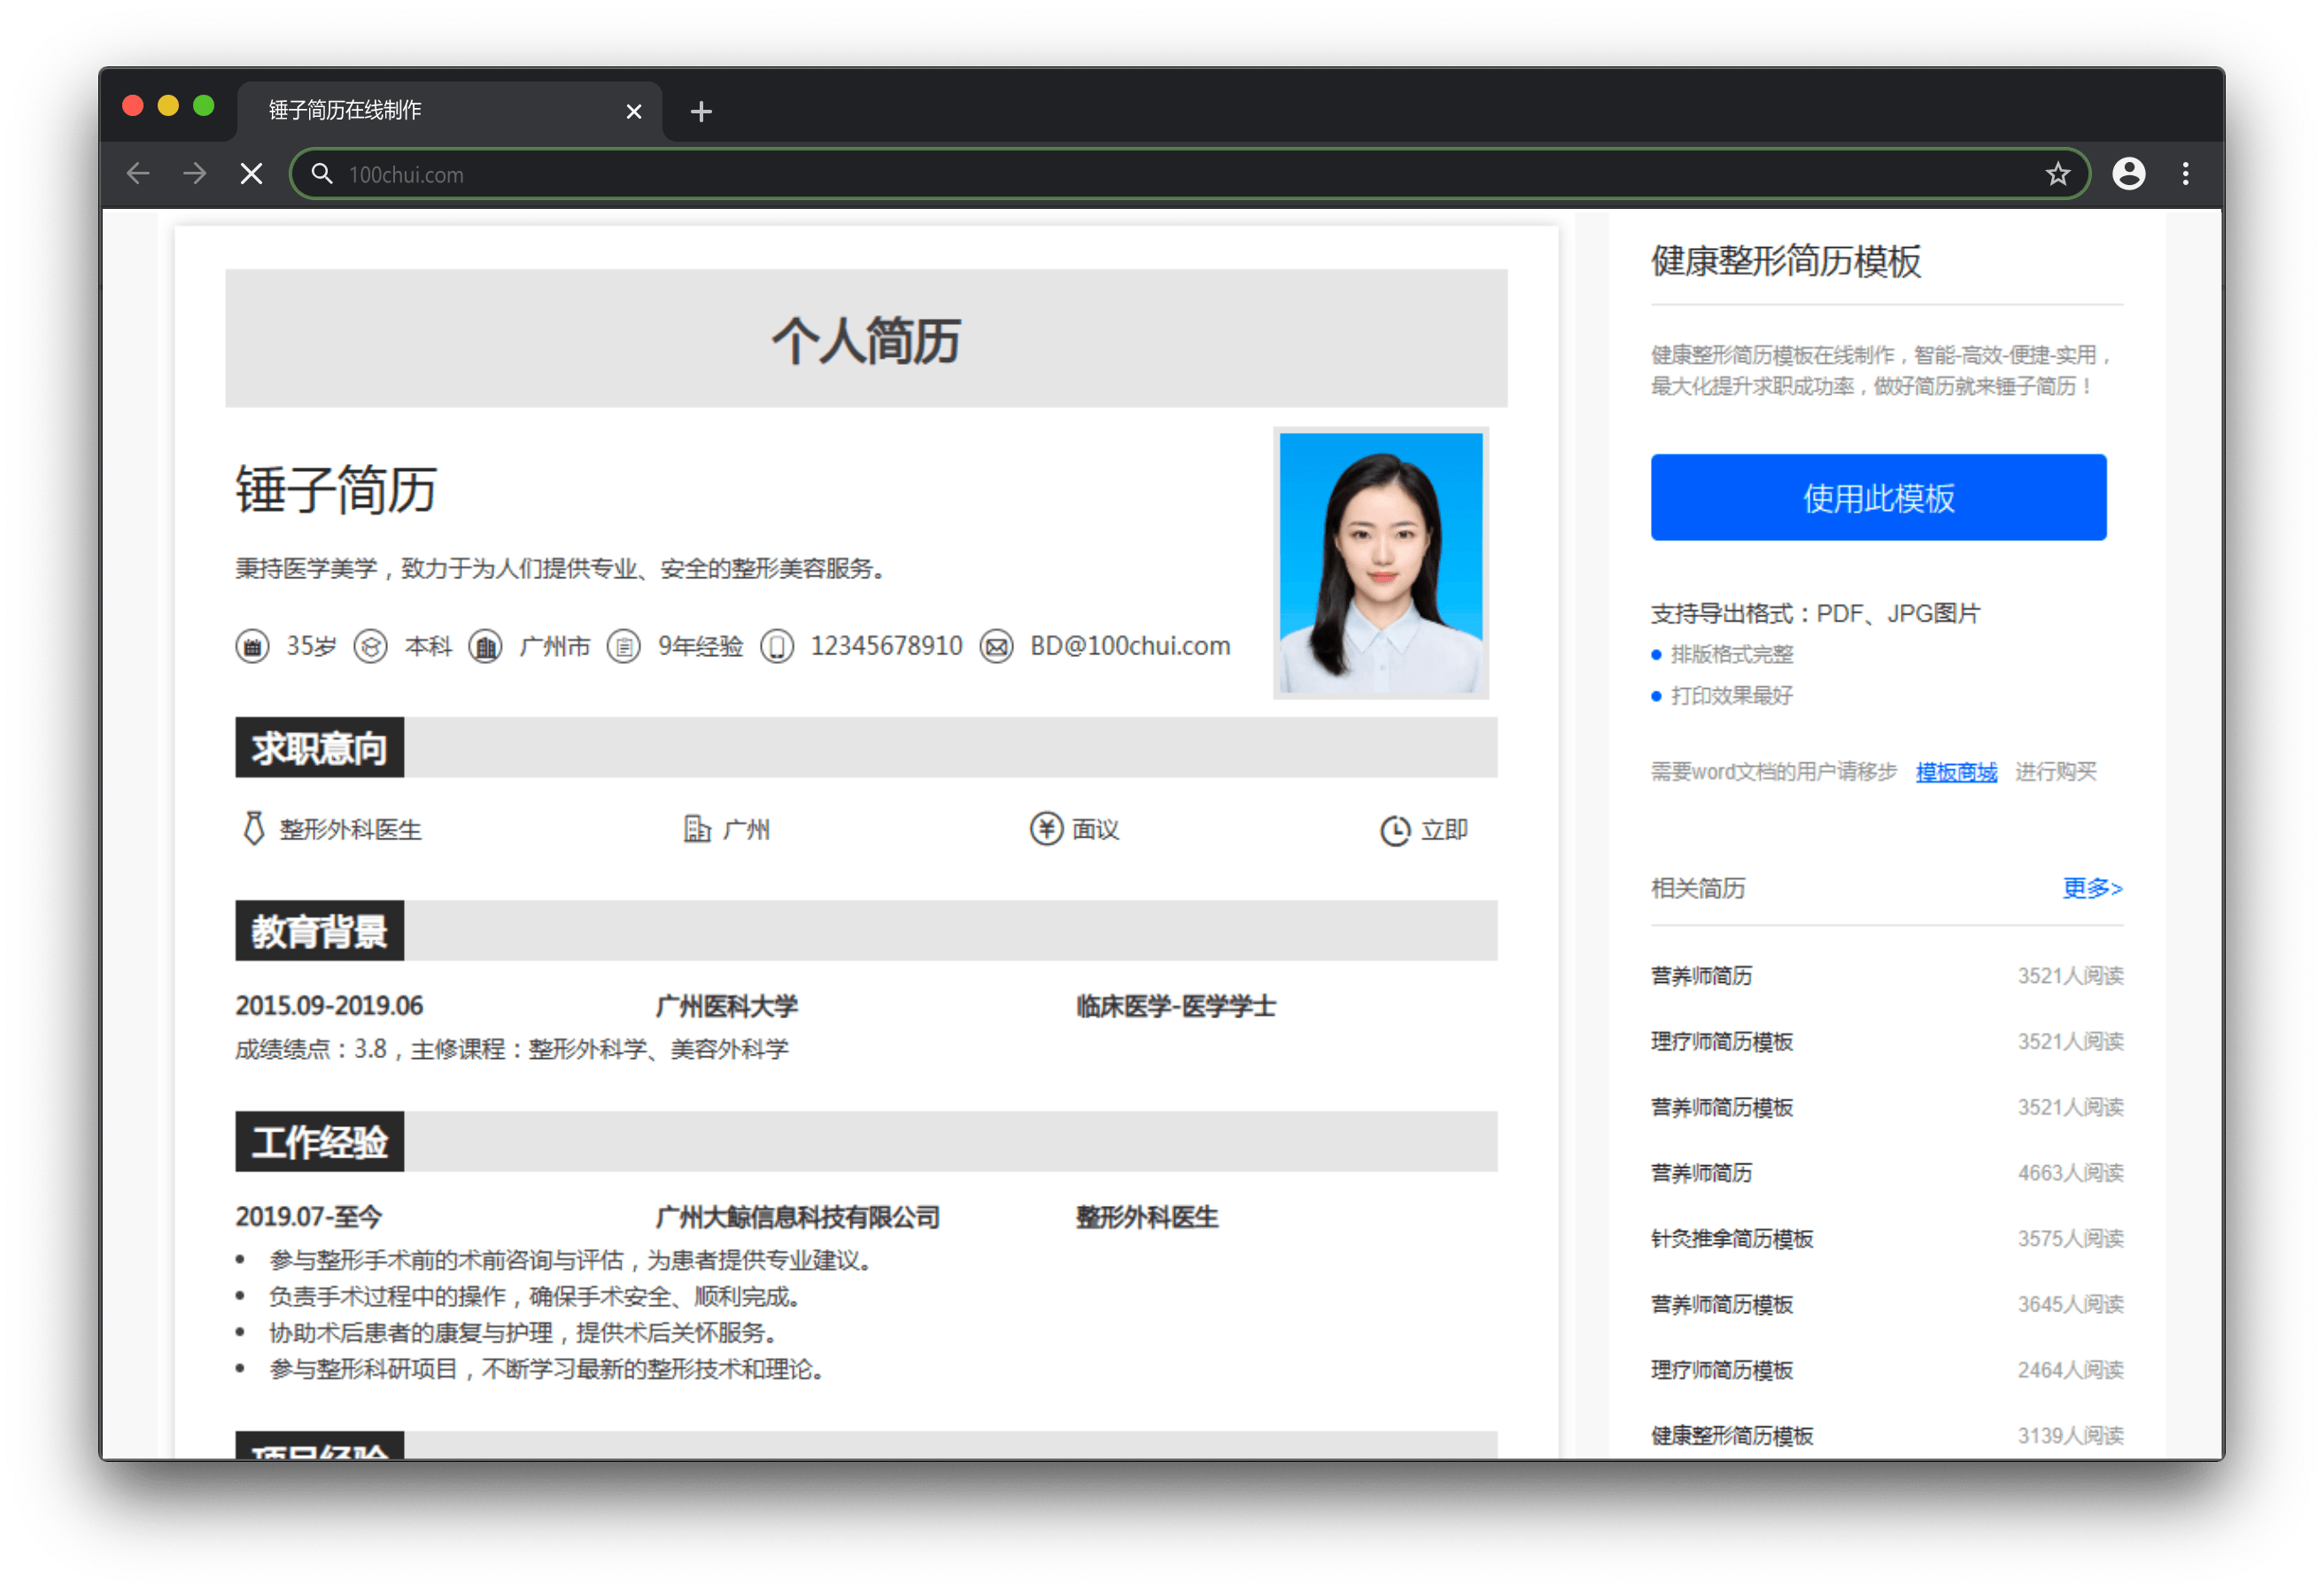This screenshot has height=1592, width=2324.
Task: Click the 2015.09-2019.06 education date
Action: 329,1006
